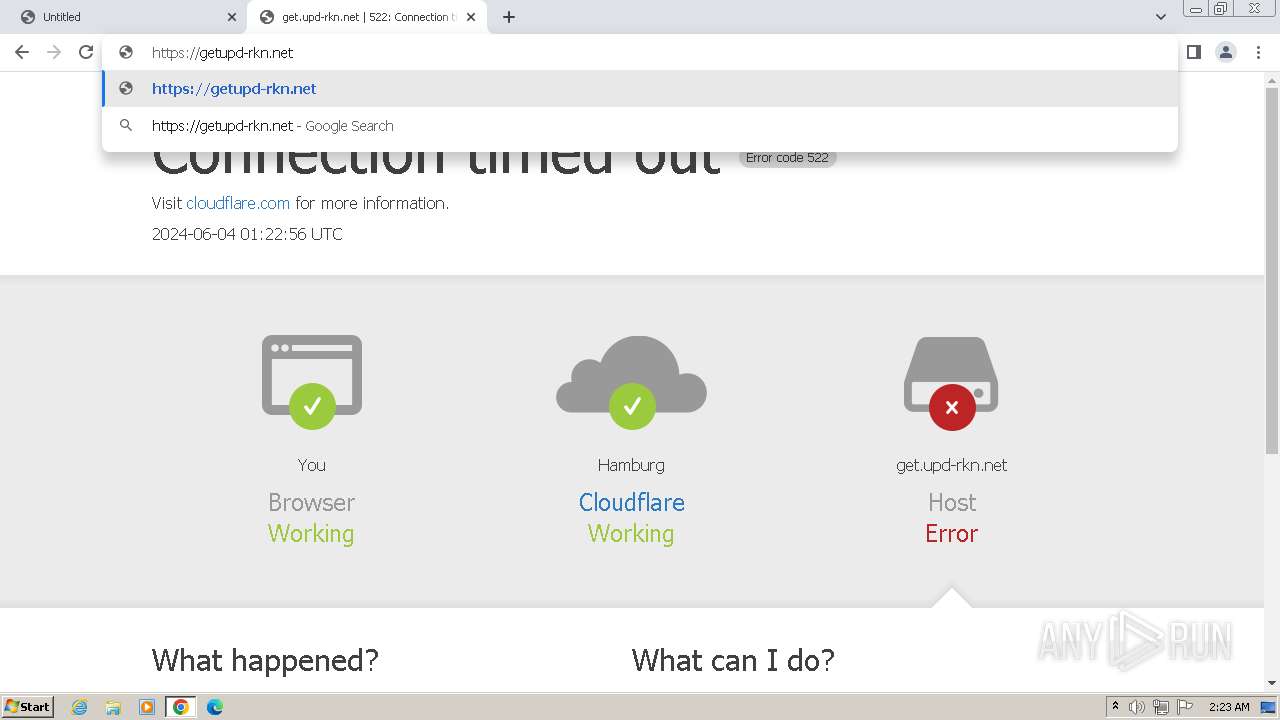
Task: Click the page vertical scrollbar thumb
Action: pos(1272,270)
